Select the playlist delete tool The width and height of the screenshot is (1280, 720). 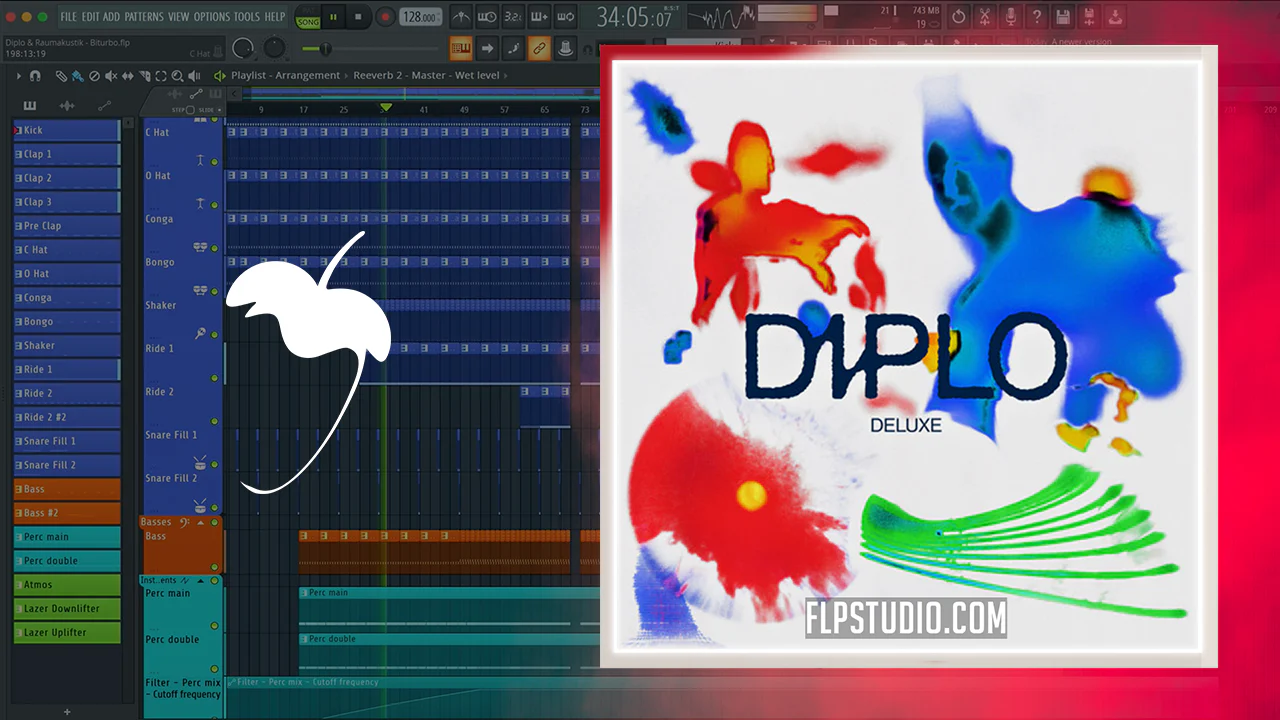tap(94, 76)
